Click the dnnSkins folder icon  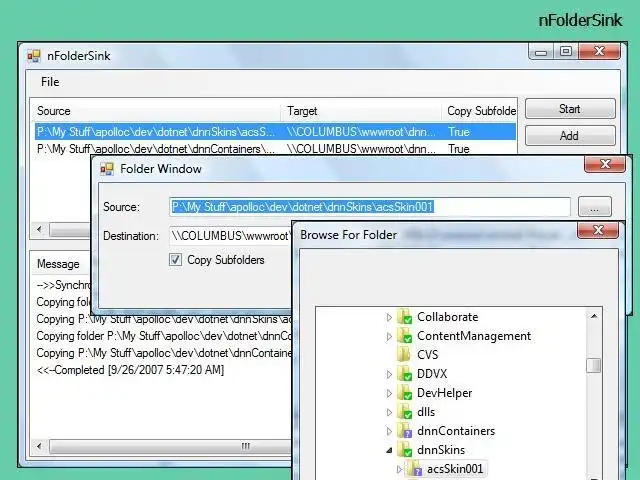405,450
